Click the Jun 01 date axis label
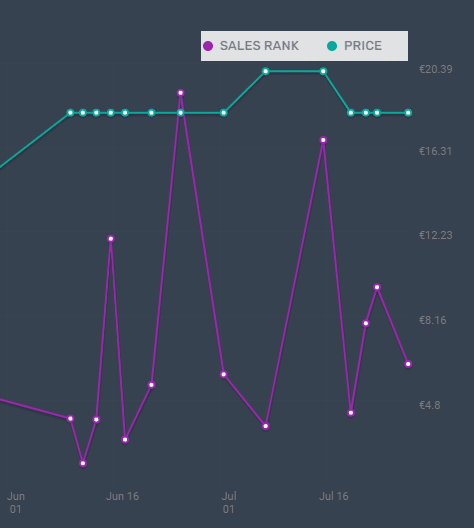The width and height of the screenshot is (474, 528). tap(16, 502)
